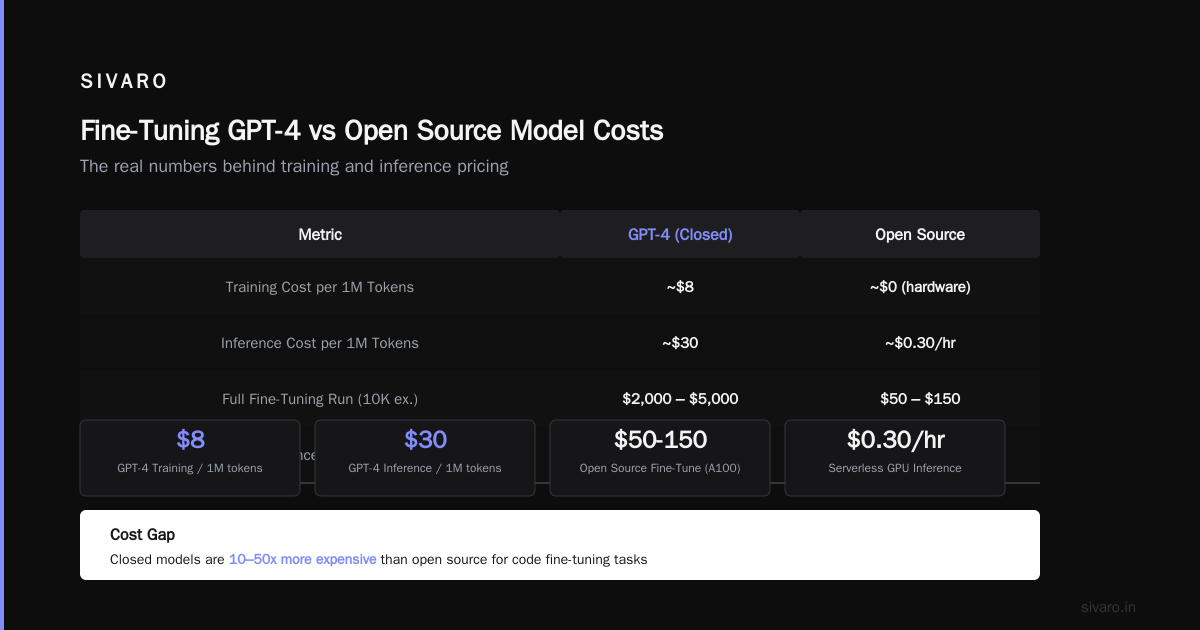Click the highlighted '10–50x more expensive' text

[x=302, y=560]
